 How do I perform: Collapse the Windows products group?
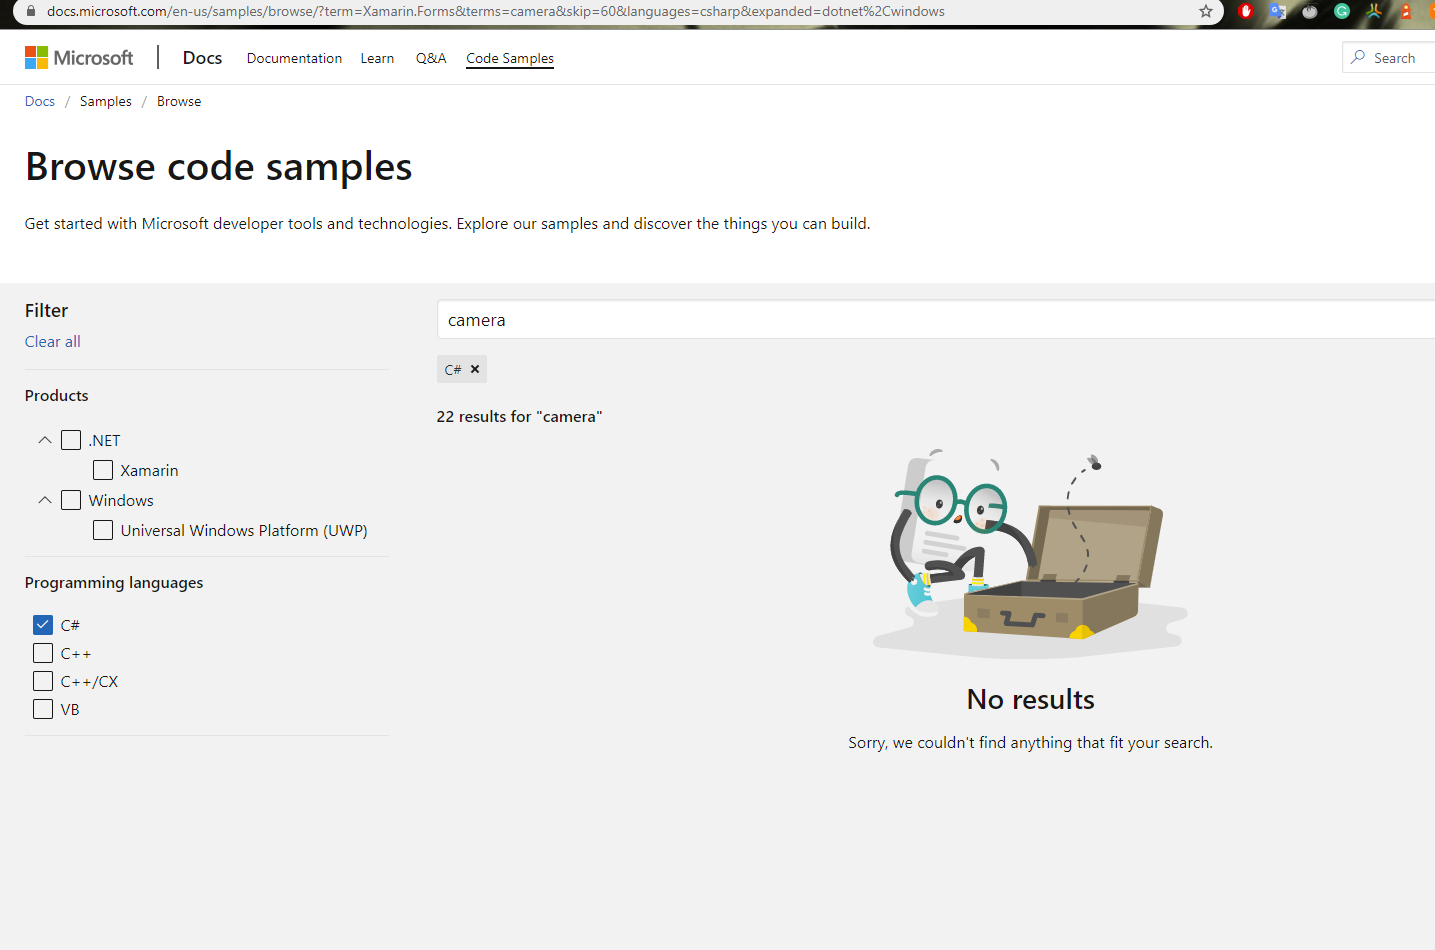pyautogui.click(x=45, y=500)
